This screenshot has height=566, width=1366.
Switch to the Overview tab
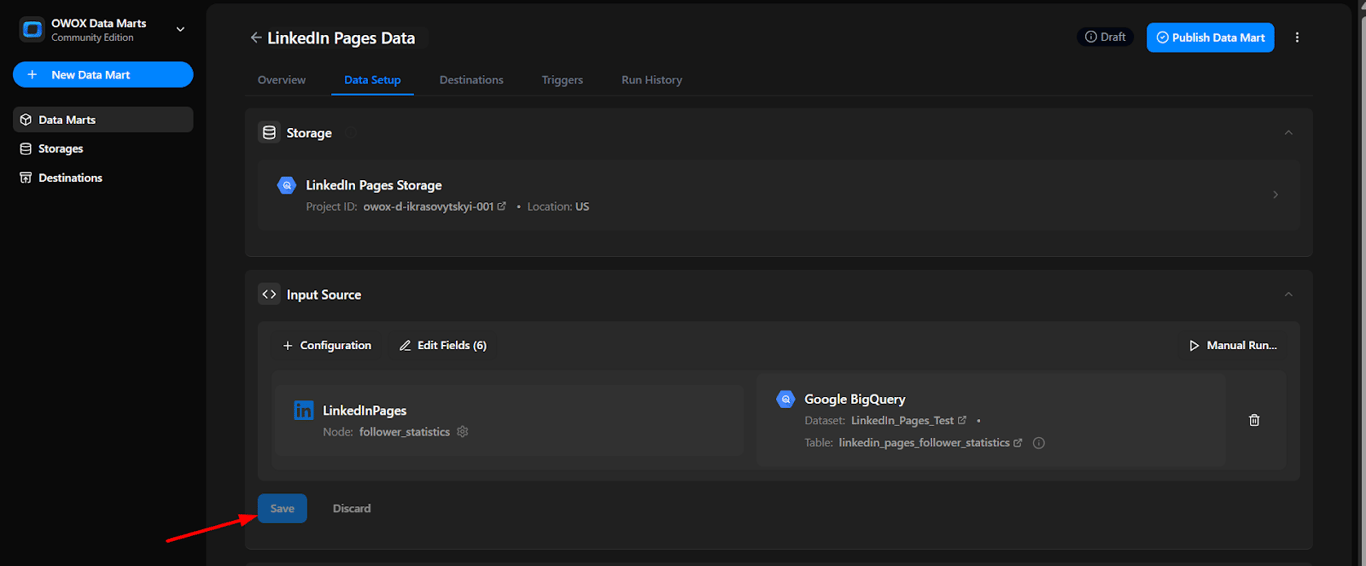coord(282,80)
